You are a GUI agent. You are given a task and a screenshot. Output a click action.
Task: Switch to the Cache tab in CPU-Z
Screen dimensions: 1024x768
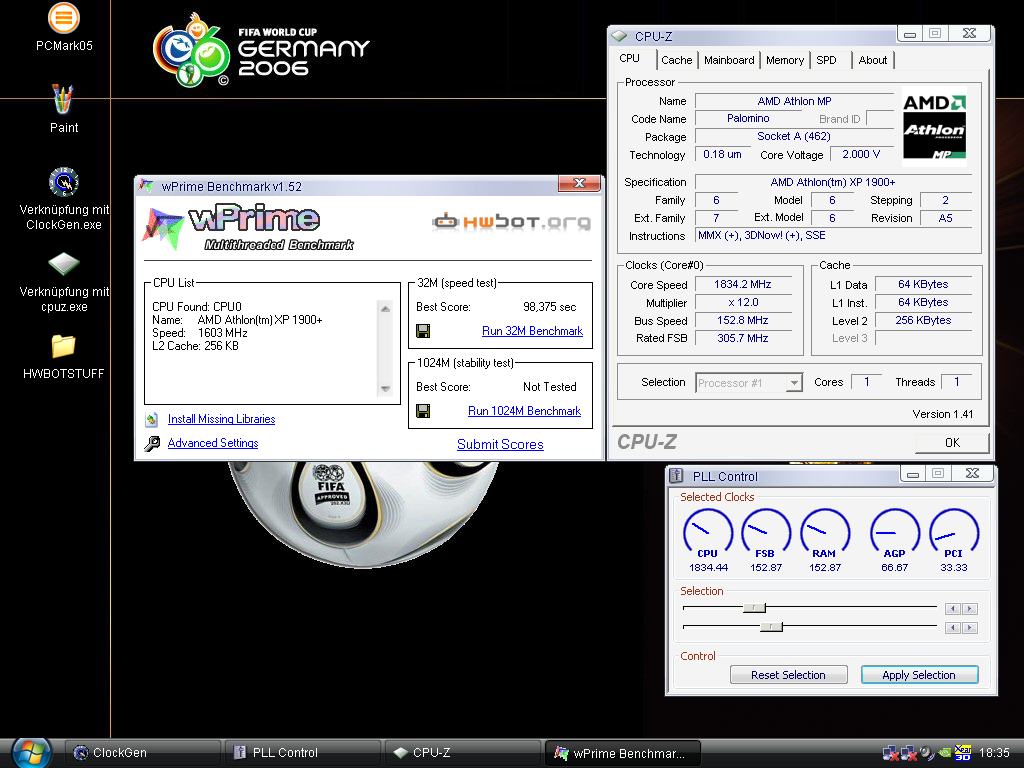pos(677,60)
